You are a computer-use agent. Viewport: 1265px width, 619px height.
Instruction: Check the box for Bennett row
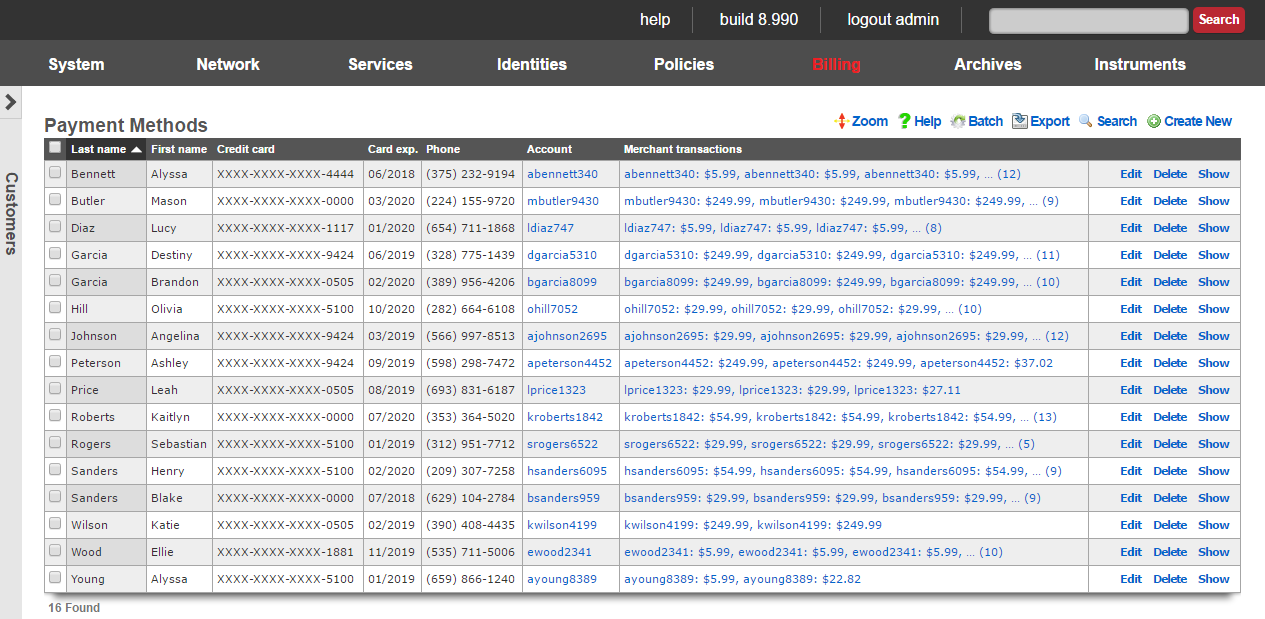tap(55, 173)
